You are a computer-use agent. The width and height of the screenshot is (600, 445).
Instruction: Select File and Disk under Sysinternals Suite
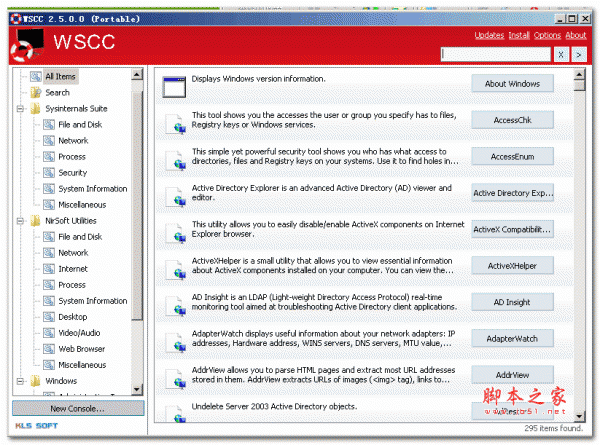(80, 124)
